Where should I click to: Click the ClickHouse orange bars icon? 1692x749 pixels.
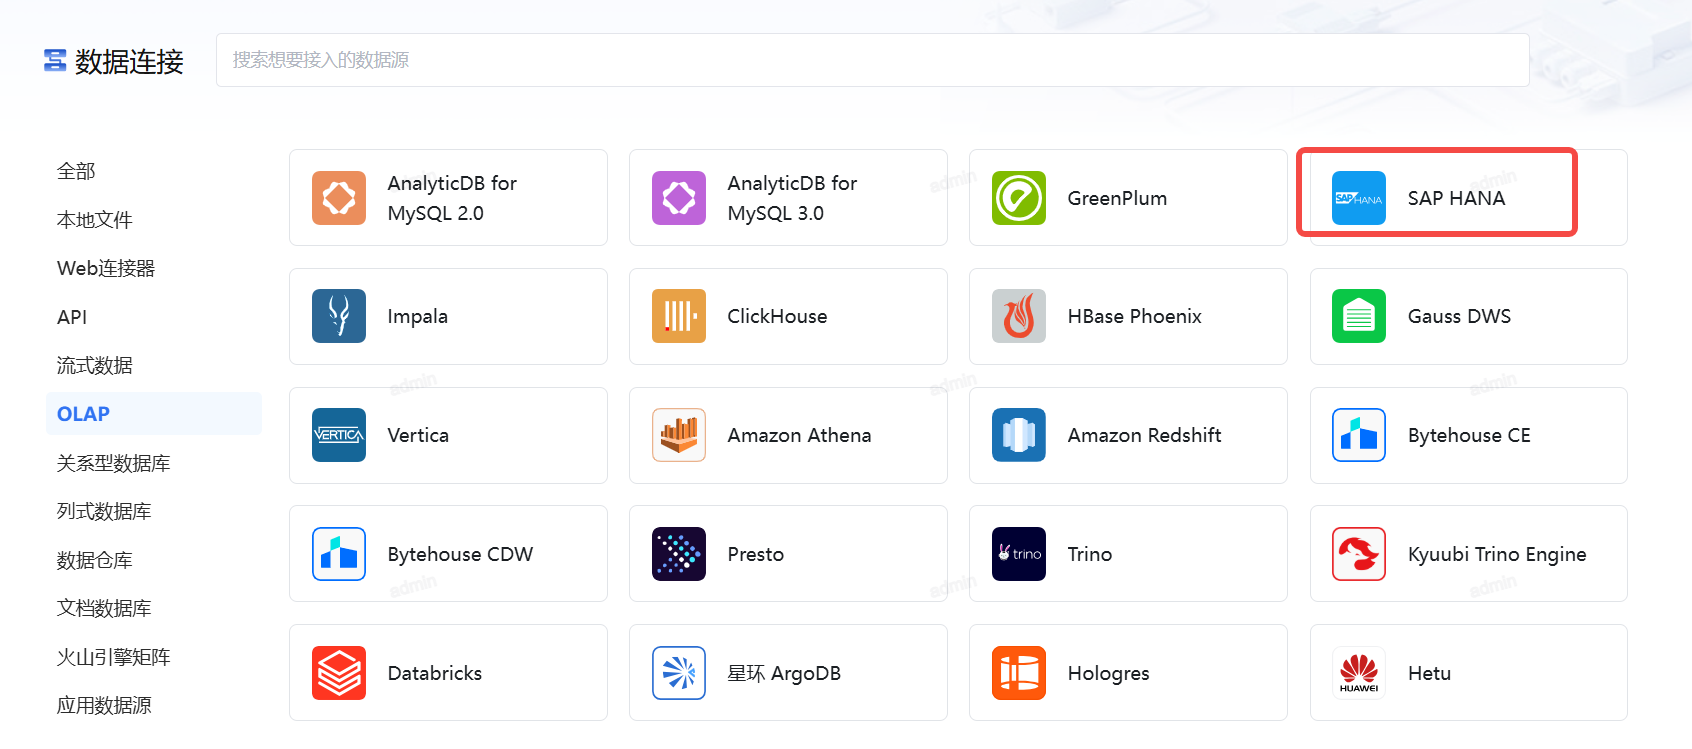tap(678, 316)
